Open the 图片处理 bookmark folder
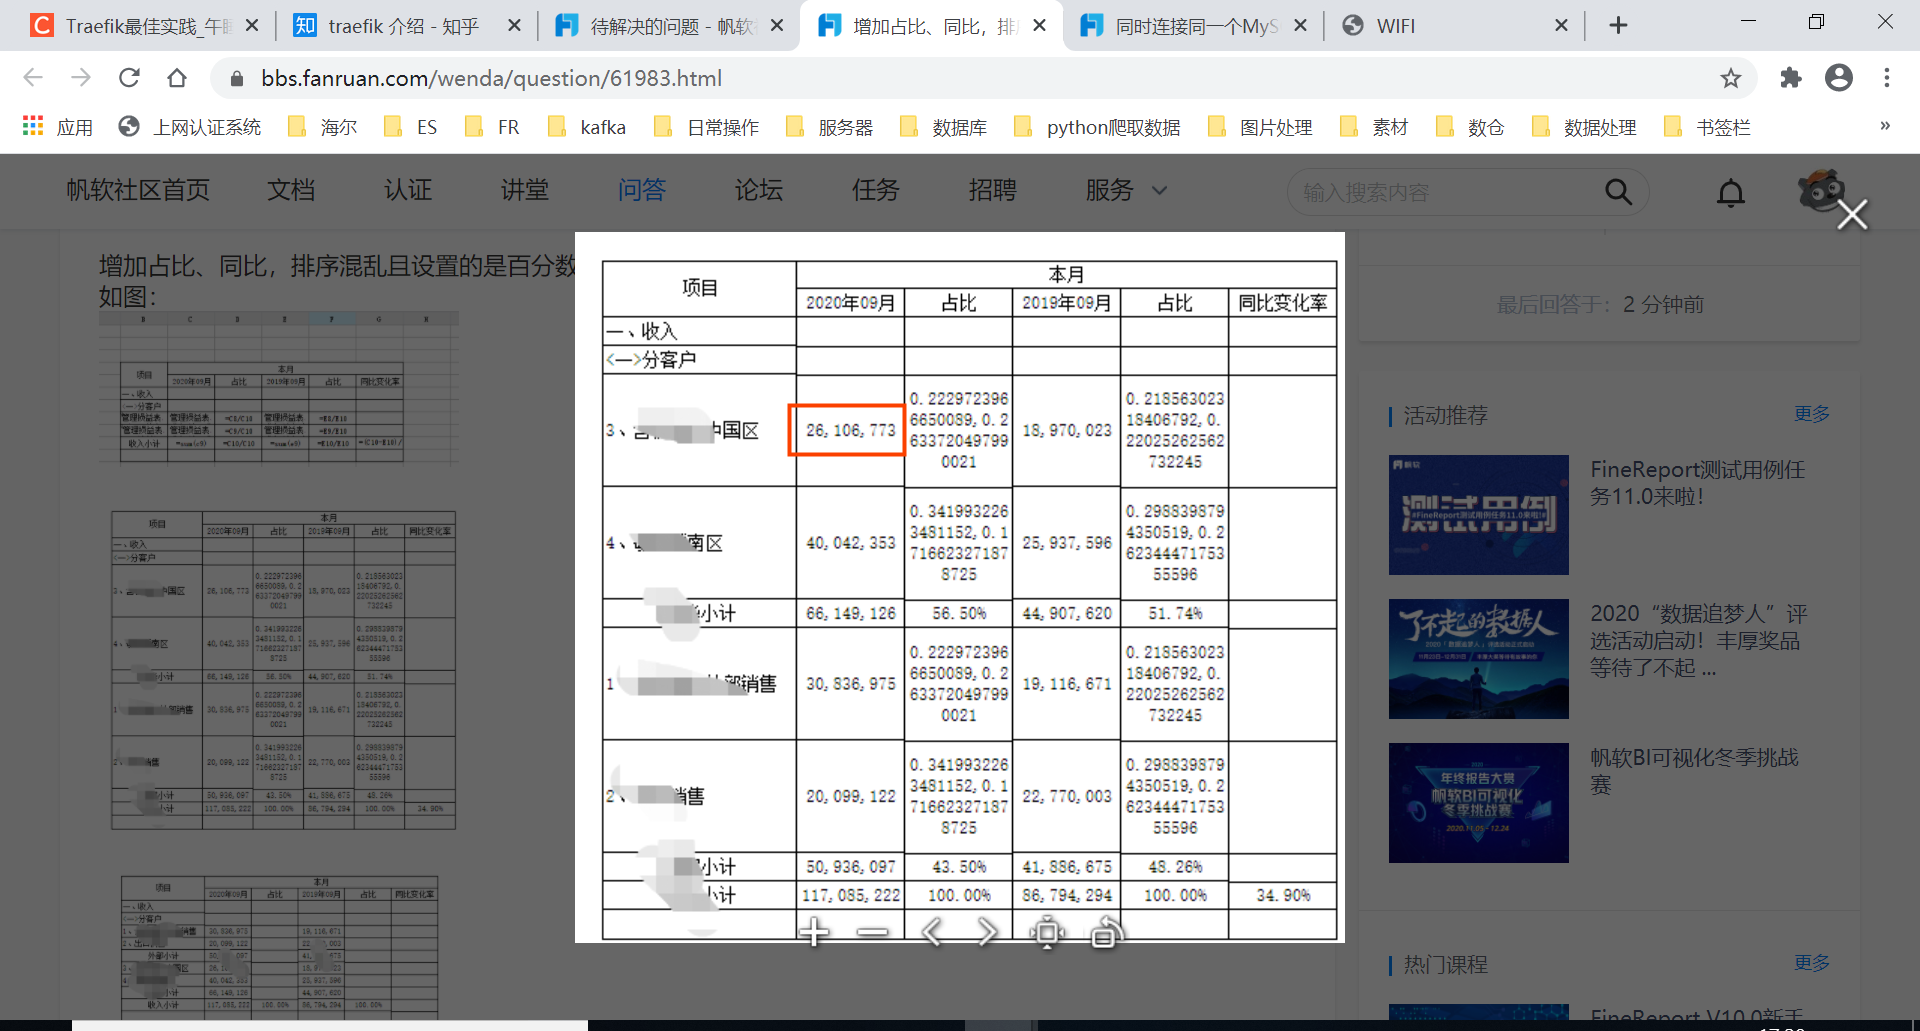This screenshot has height=1031, width=1920. tap(1260, 127)
